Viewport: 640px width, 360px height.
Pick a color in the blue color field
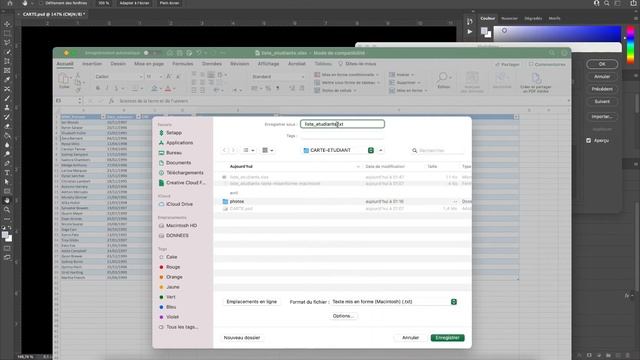click(x=558, y=33)
